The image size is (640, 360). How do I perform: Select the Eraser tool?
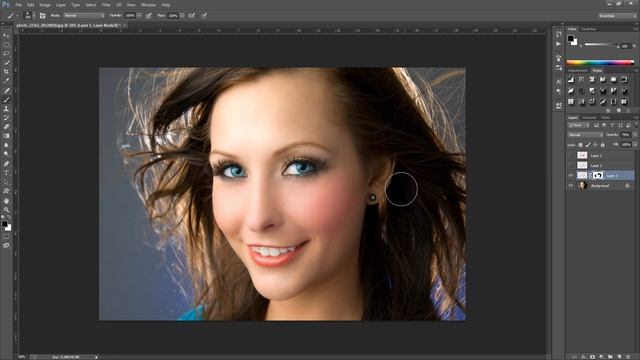[6, 127]
